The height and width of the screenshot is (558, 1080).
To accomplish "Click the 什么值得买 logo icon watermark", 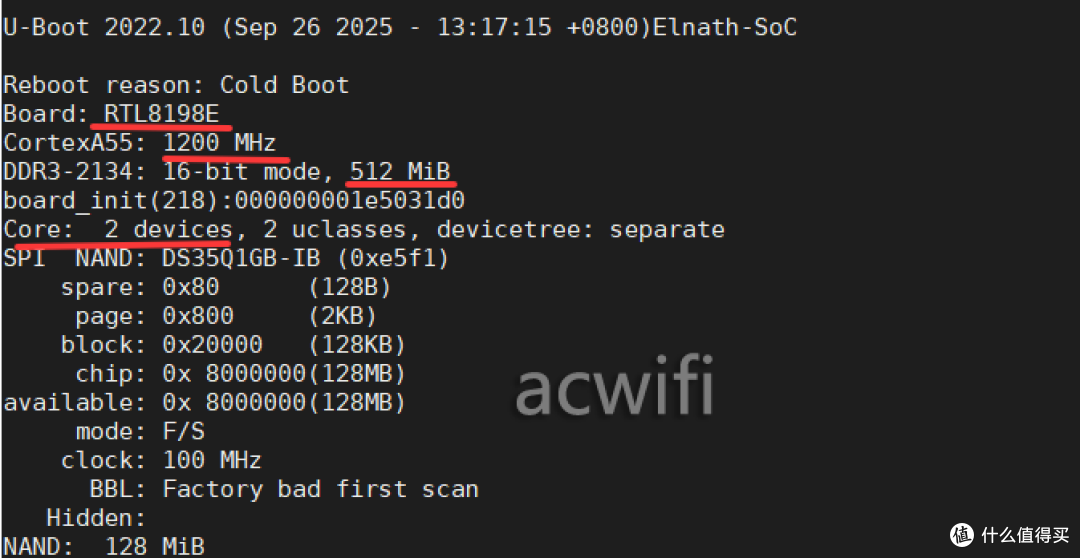I will [x=962, y=535].
